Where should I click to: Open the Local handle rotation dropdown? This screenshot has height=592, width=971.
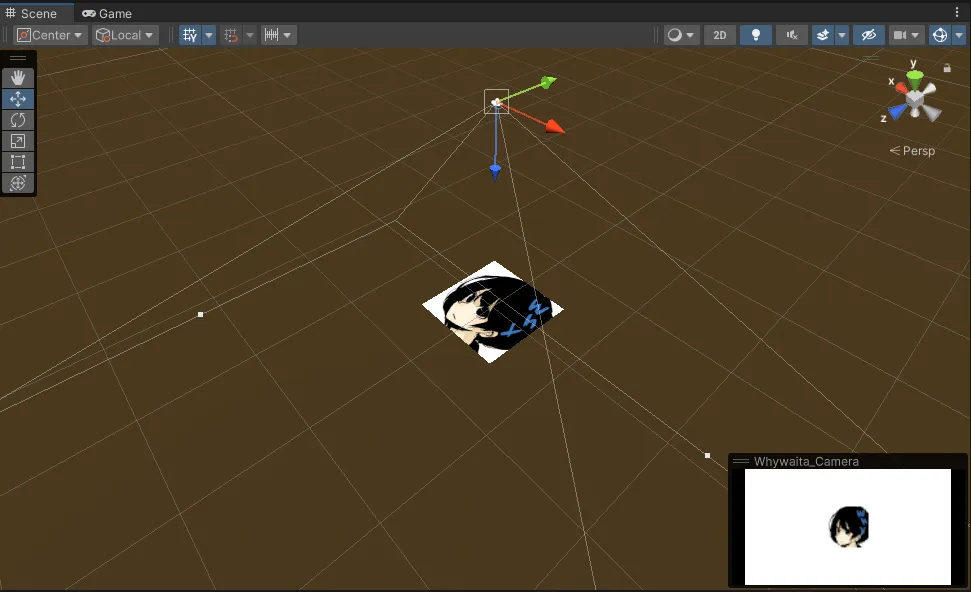coord(125,35)
